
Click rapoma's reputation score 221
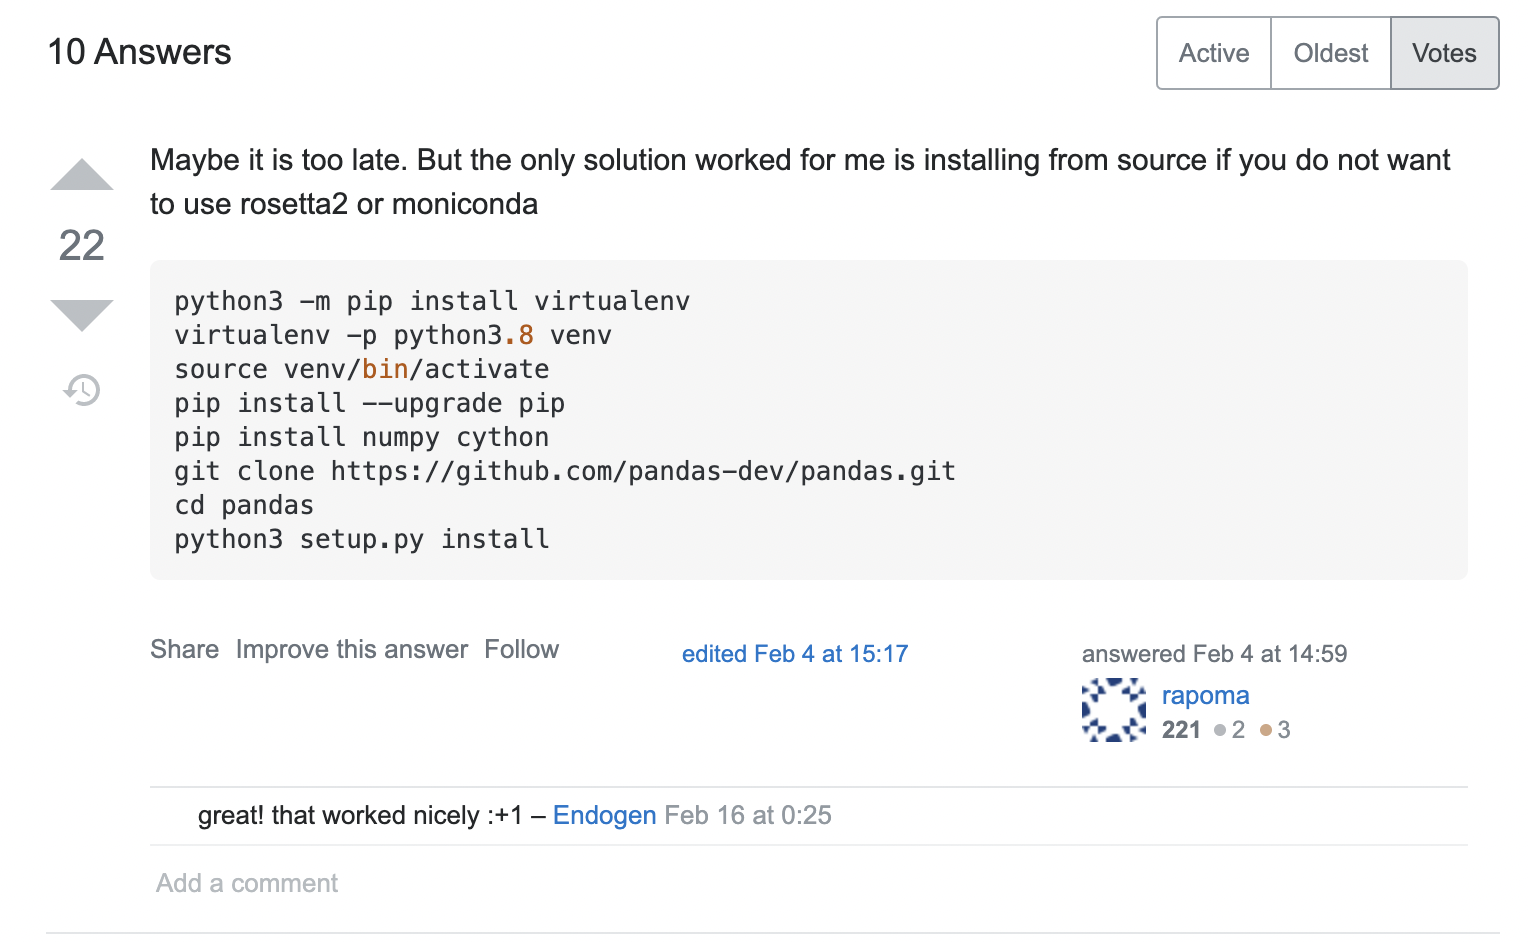coord(1181,730)
